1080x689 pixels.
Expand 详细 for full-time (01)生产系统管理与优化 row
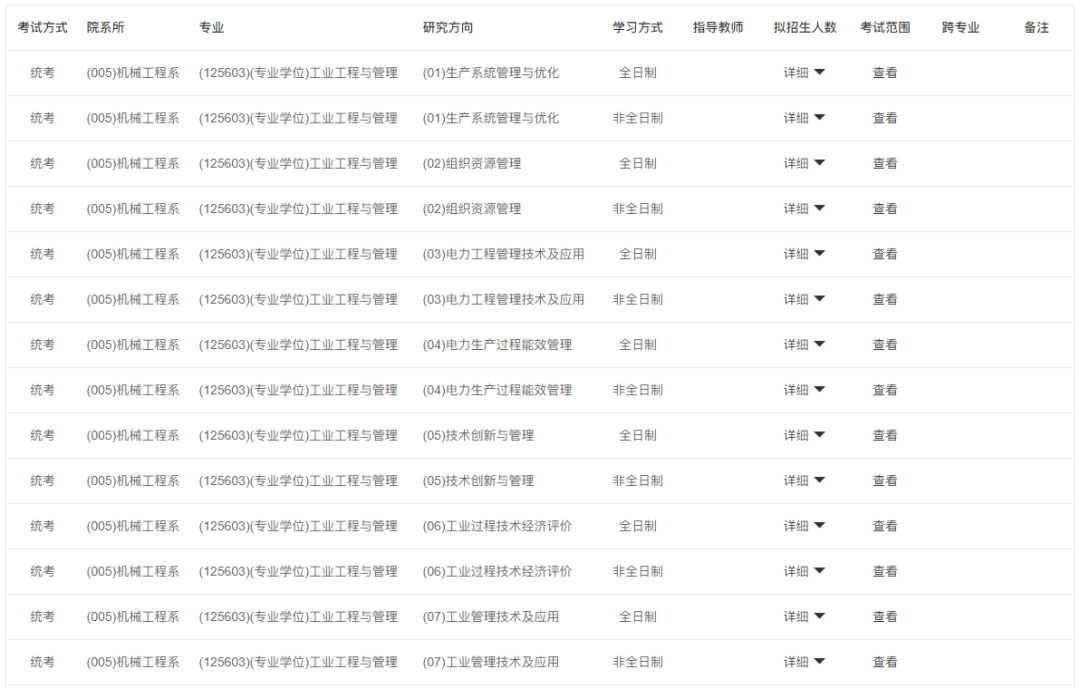tap(804, 73)
